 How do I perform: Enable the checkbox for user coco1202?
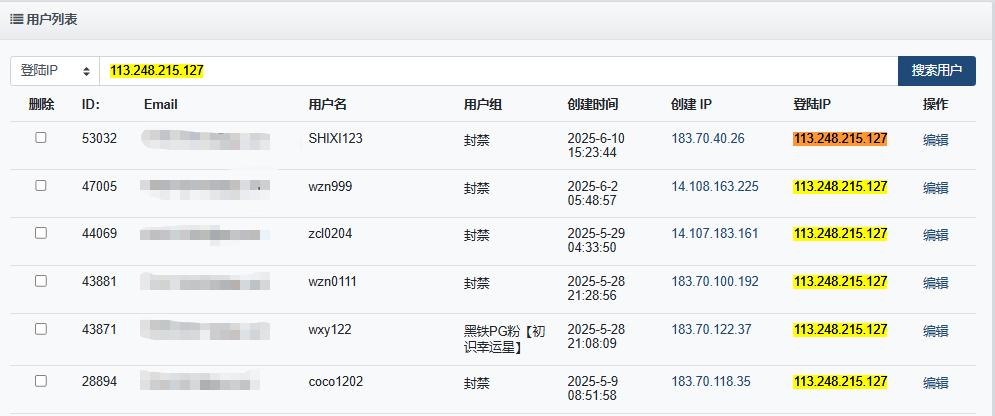tap(41, 381)
